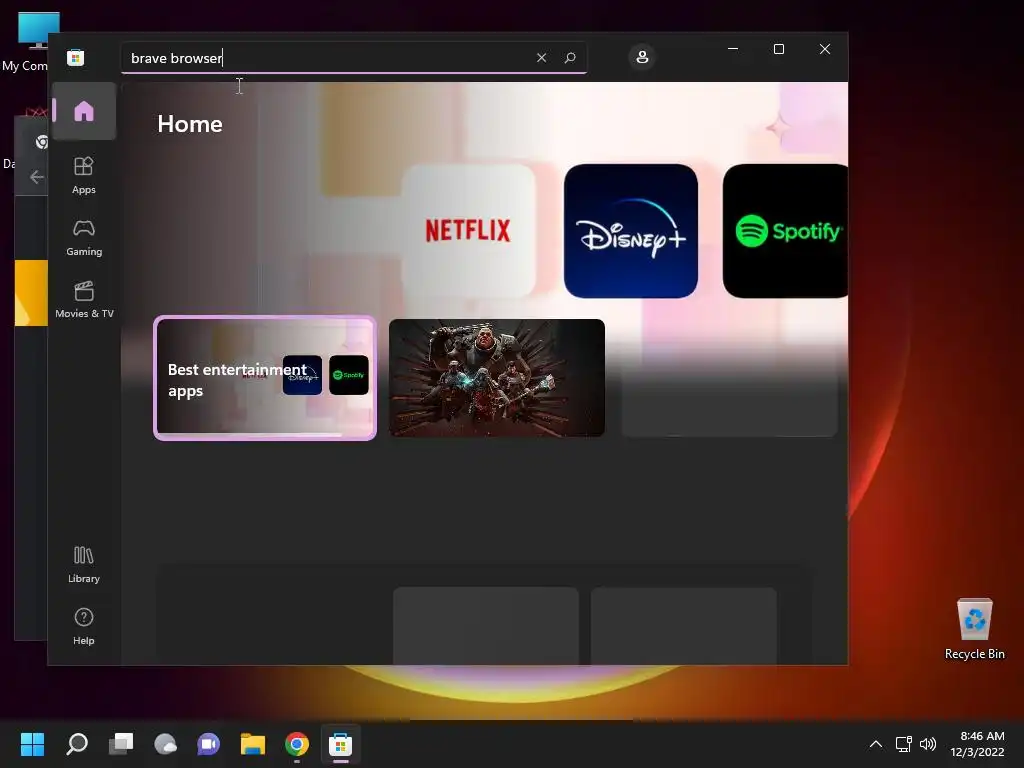The image size is (1024, 768).
Task: Open the Gaming section
Action: tap(84, 238)
